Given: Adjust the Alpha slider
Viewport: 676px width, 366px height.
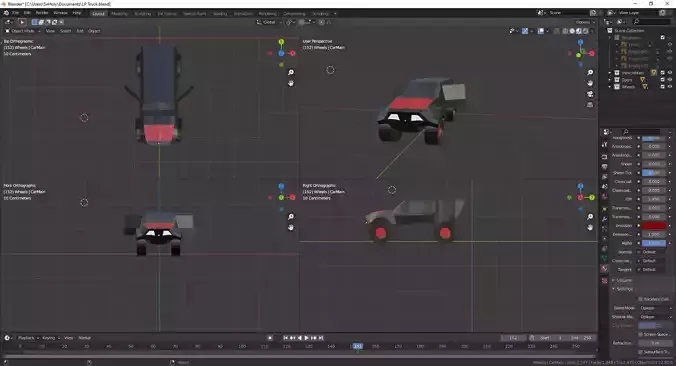Looking at the screenshot, I should 654,243.
